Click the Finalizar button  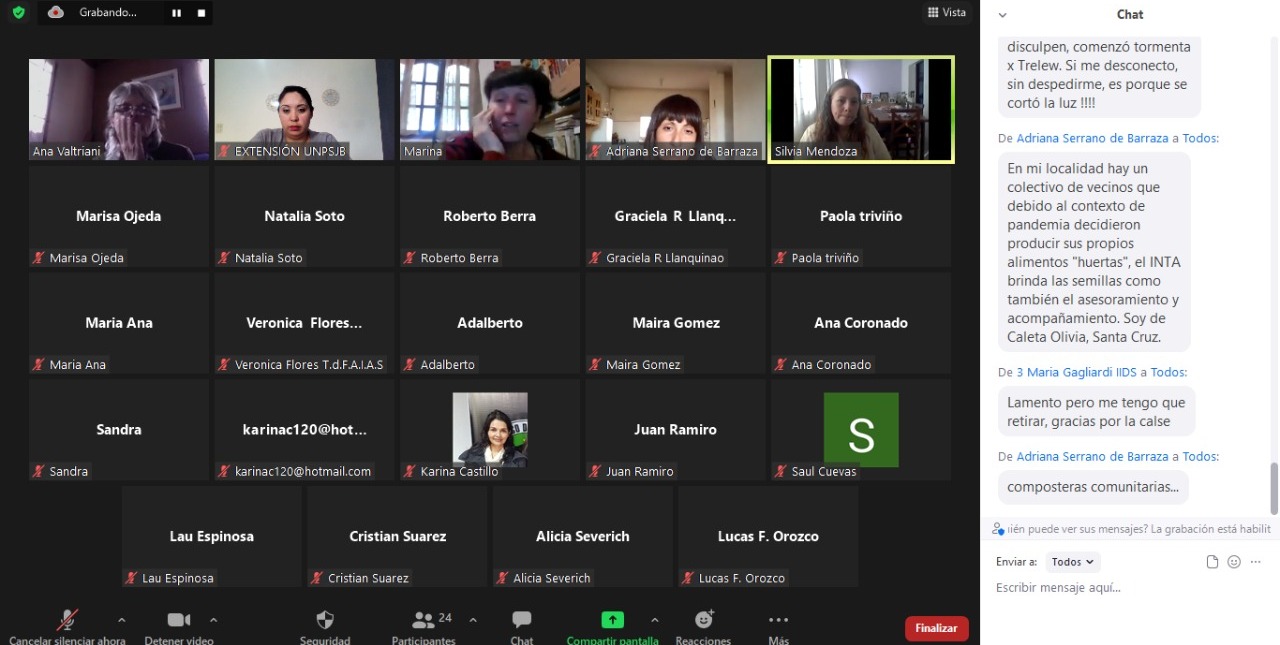pyautogui.click(x=936, y=628)
